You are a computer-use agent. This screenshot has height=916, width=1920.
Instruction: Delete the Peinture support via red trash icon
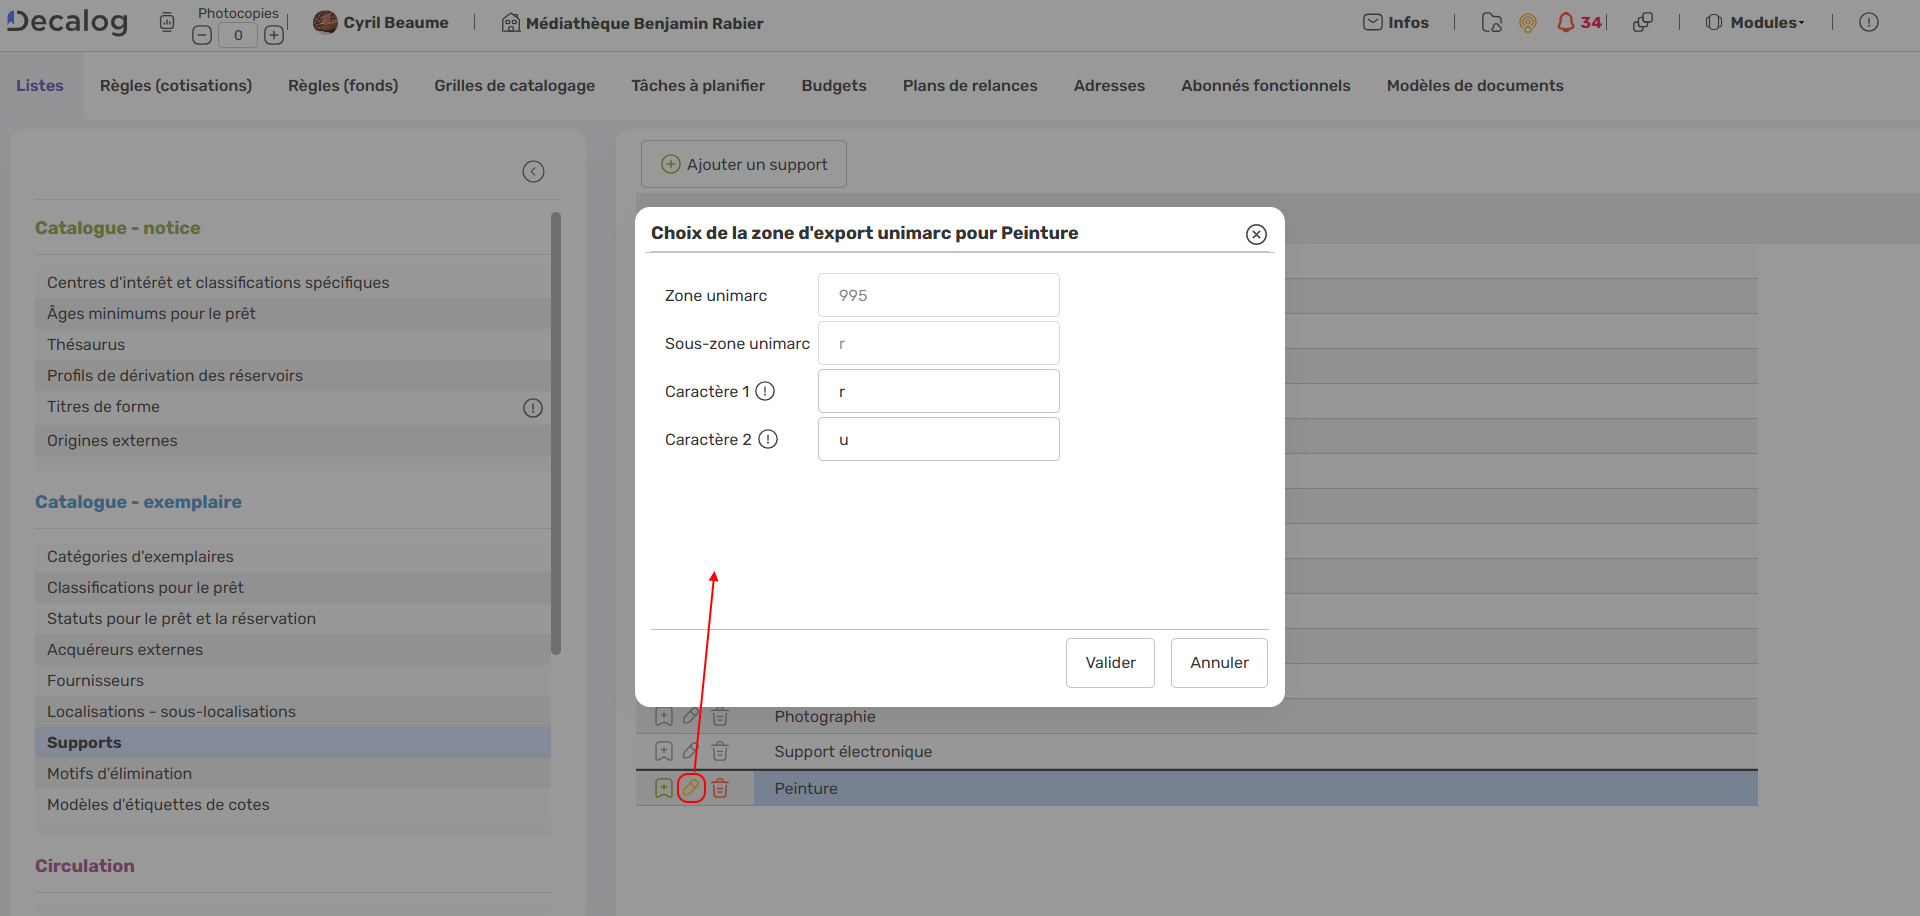pyautogui.click(x=721, y=788)
